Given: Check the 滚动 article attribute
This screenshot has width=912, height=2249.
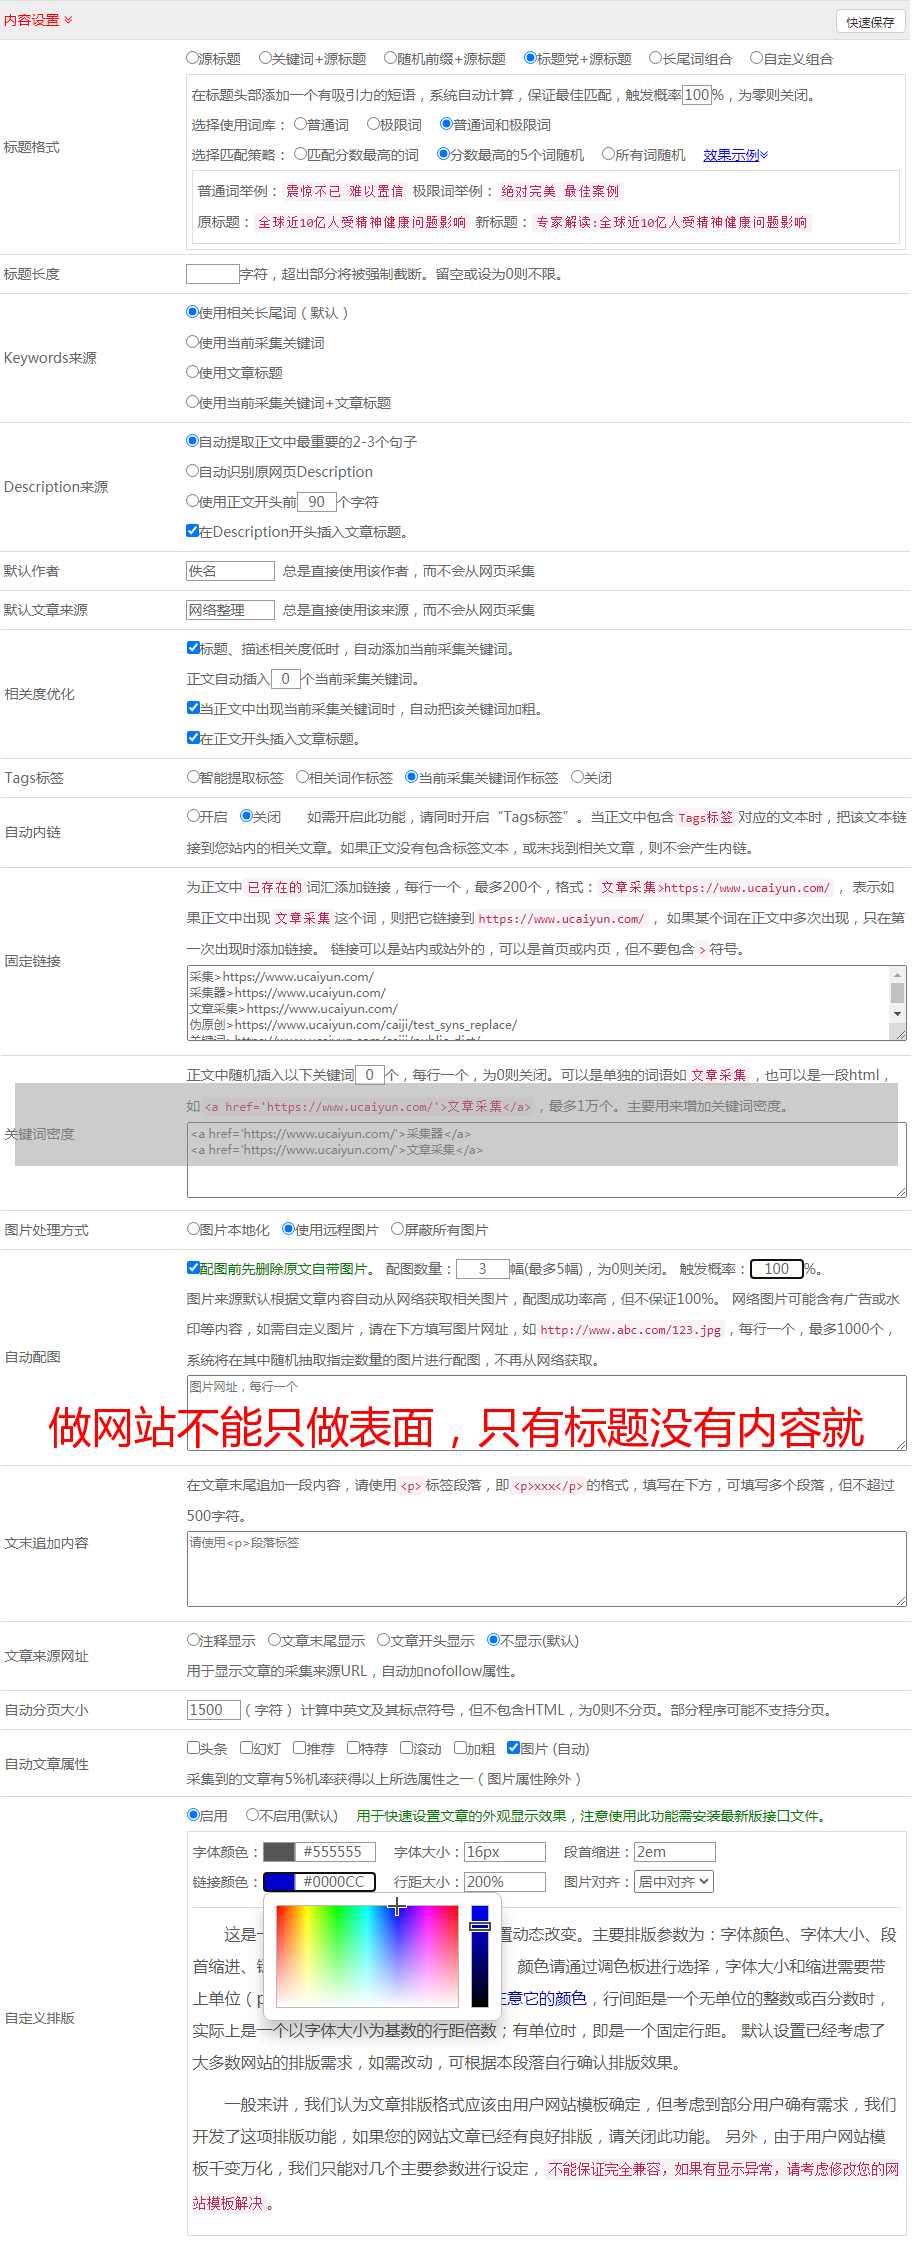Looking at the screenshot, I should [407, 1748].
